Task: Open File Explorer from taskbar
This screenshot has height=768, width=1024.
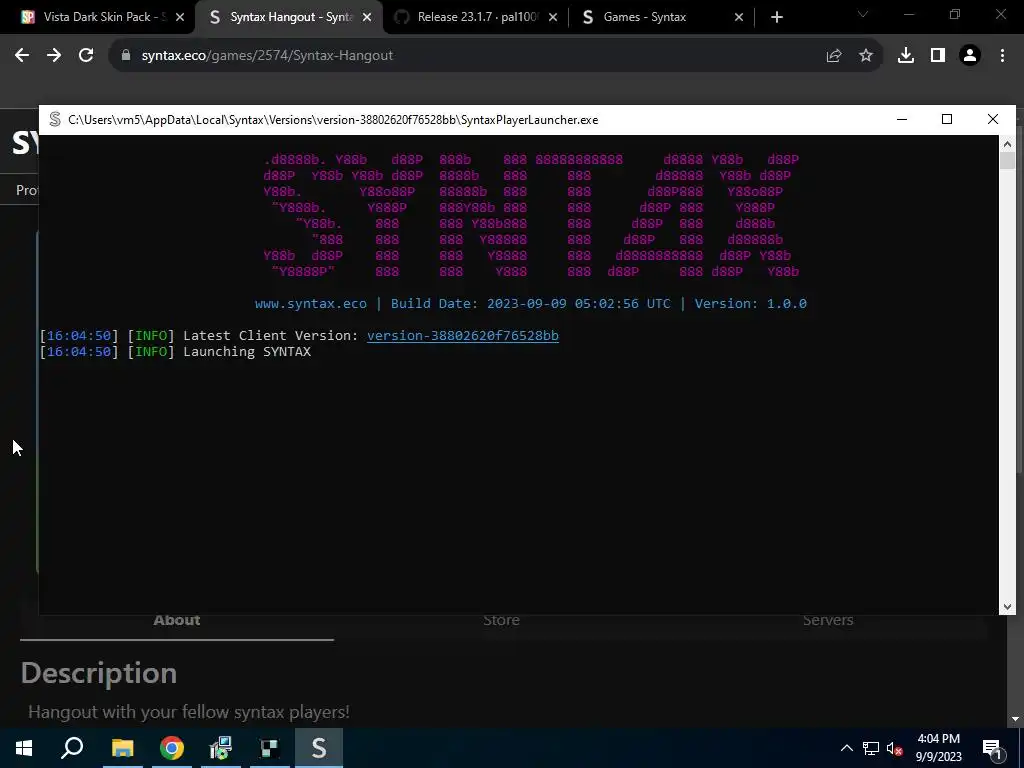Action: pos(122,748)
